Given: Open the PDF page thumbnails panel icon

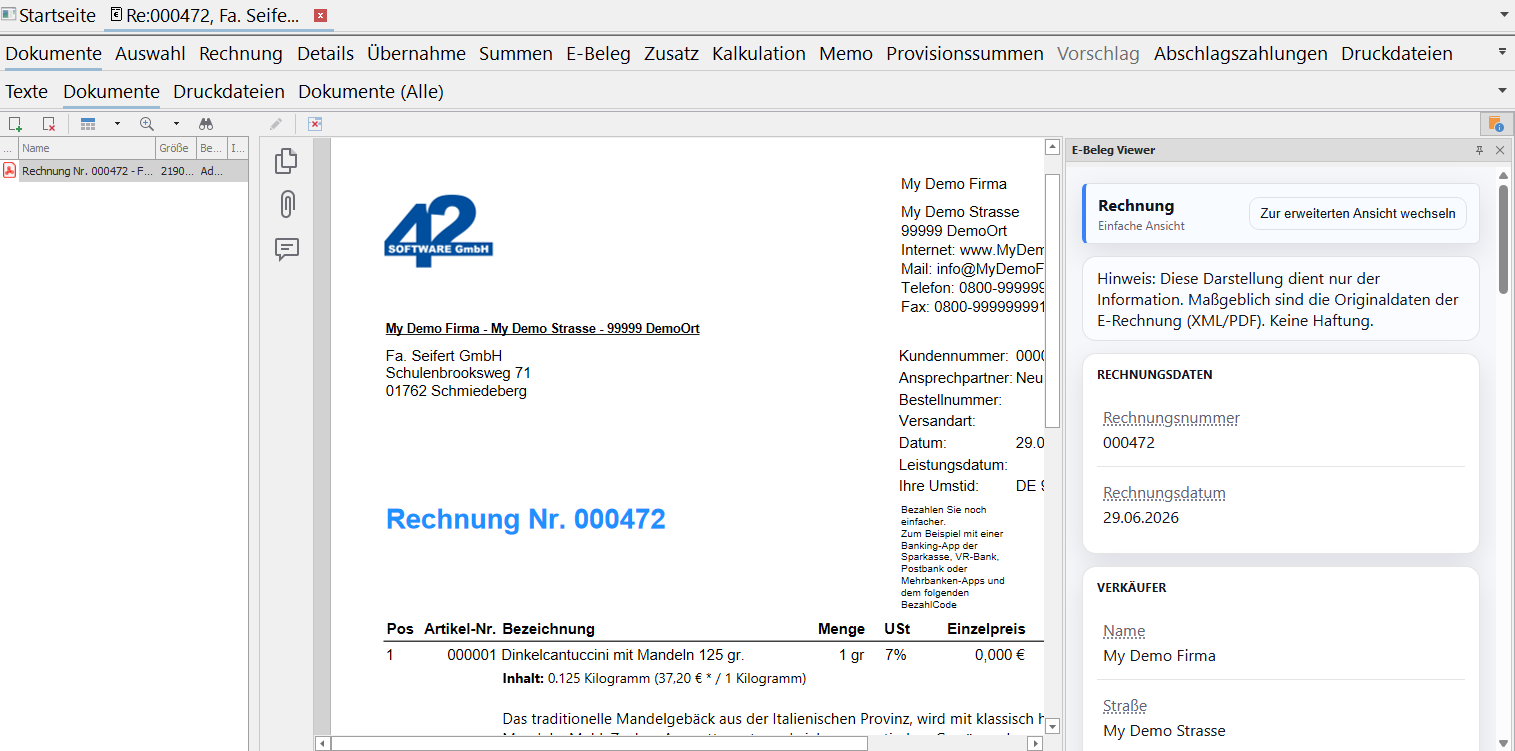Looking at the screenshot, I should click(287, 160).
